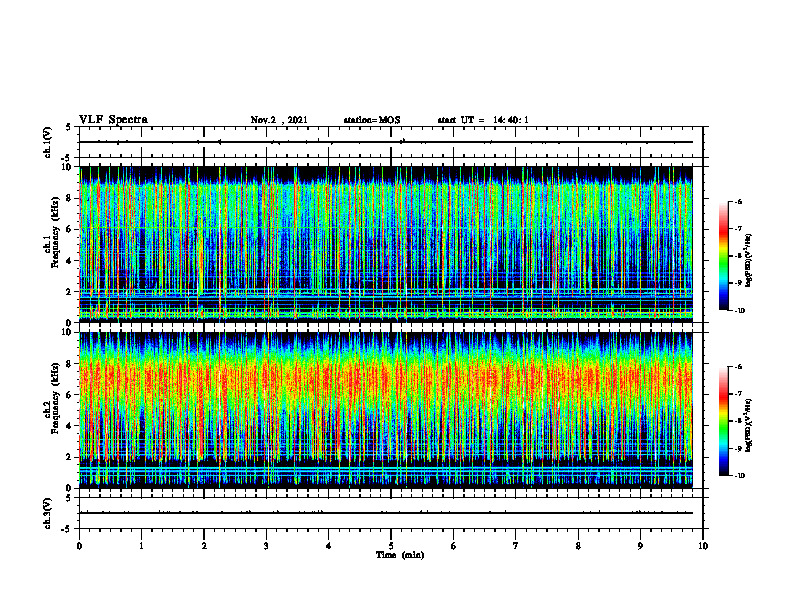
Task: Click the "-9" label on lower colorbar
Action: pyautogui.click(x=738, y=448)
